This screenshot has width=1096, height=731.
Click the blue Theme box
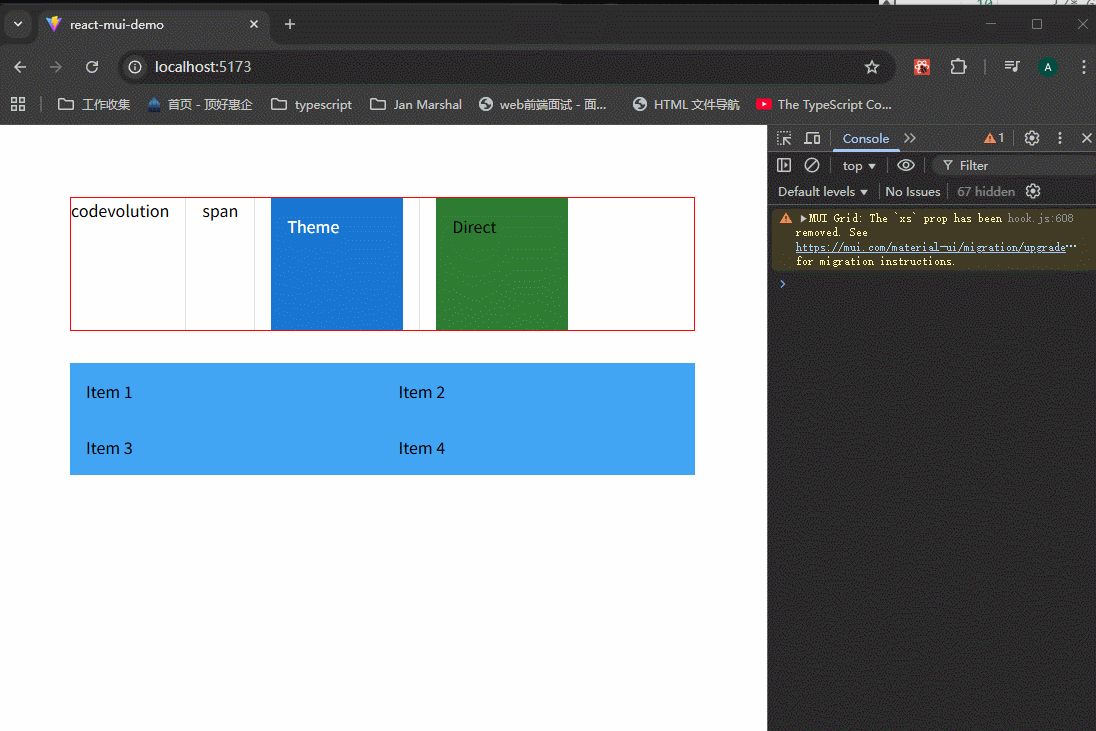tap(337, 264)
